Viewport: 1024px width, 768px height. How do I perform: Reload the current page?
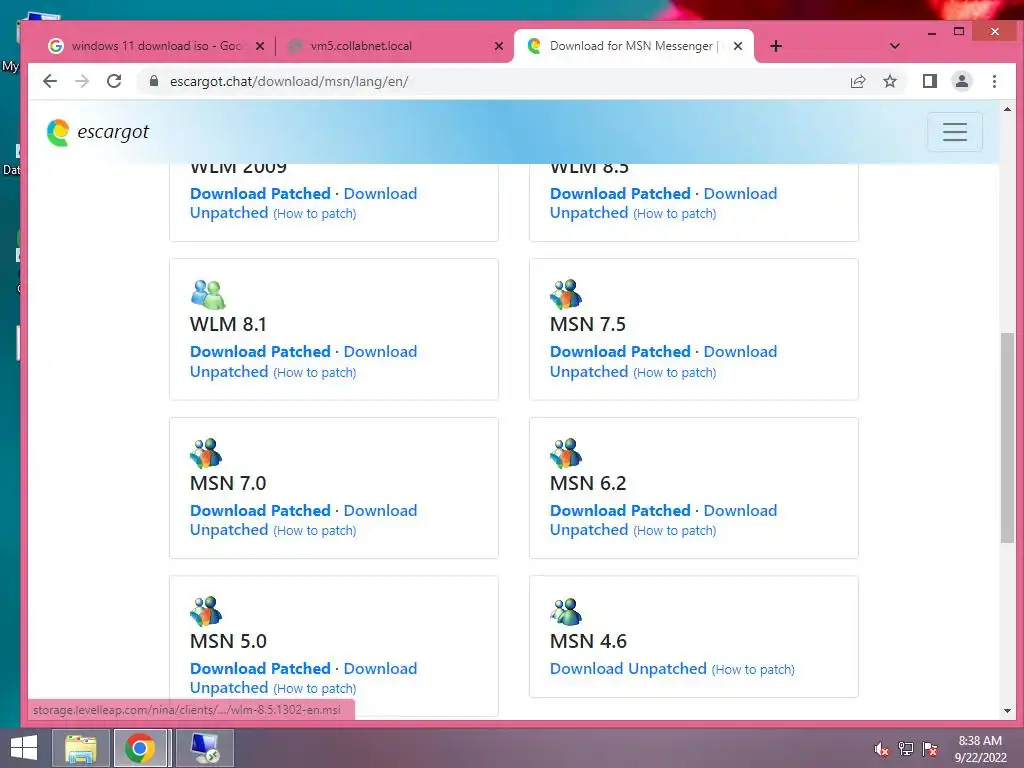114,81
